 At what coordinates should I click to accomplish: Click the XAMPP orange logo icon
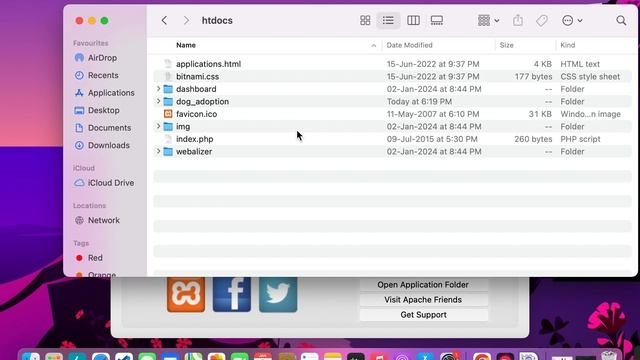coord(186,294)
